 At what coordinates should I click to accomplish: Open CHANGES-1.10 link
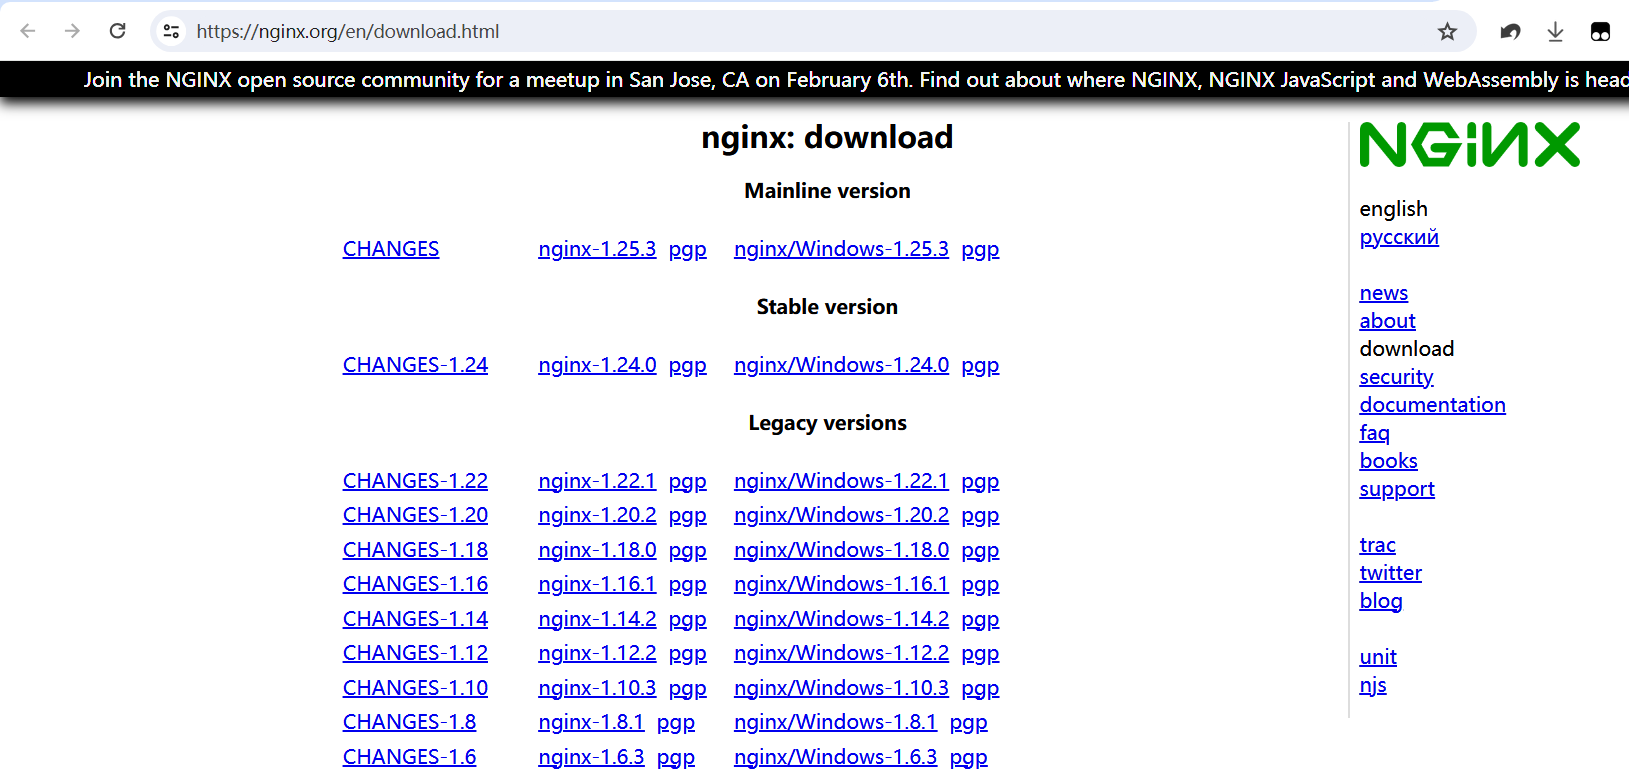415,688
